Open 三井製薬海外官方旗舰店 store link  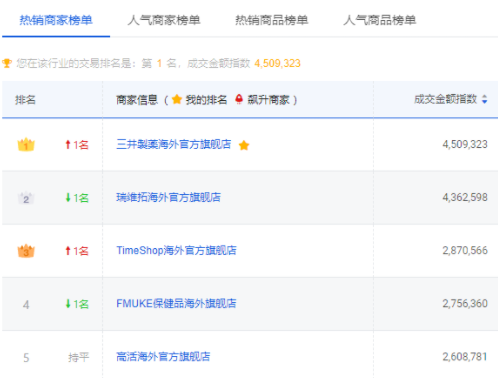pos(174,144)
